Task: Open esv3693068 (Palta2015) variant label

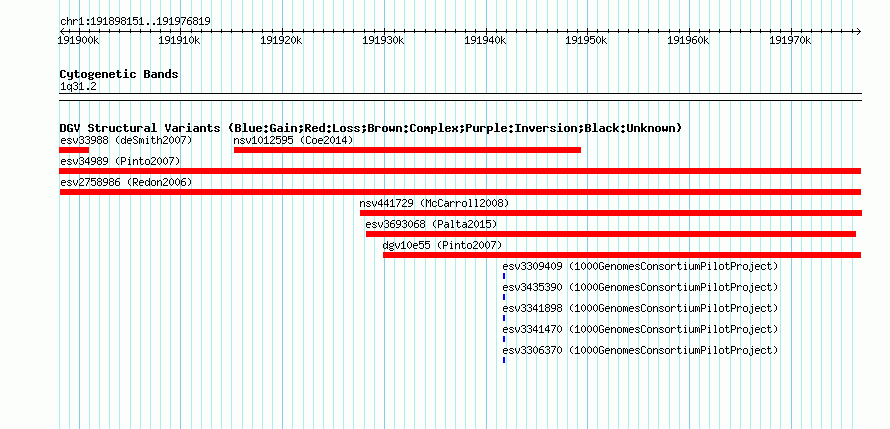Action: [431, 224]
